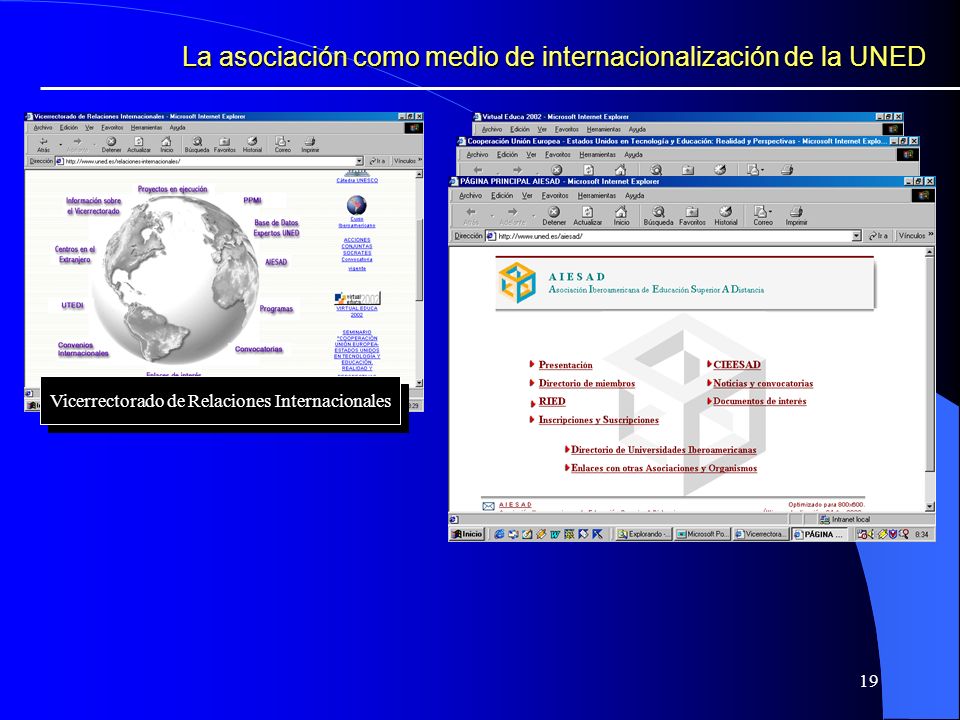The width and height of the screenshot is (960, 720).
Task: Open the CIEESAD link
Action: 737,365
